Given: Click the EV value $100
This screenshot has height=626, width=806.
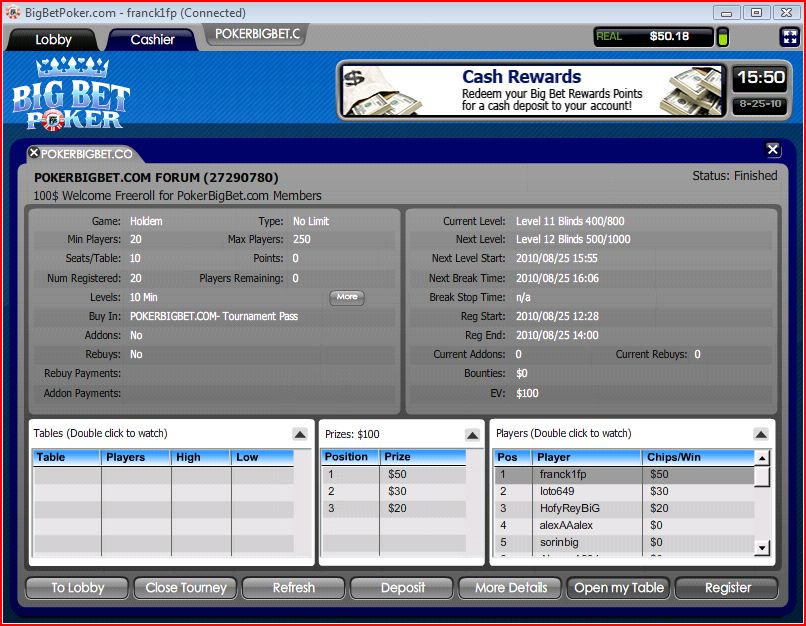Looking at the screenshot, I should (527, 394).
